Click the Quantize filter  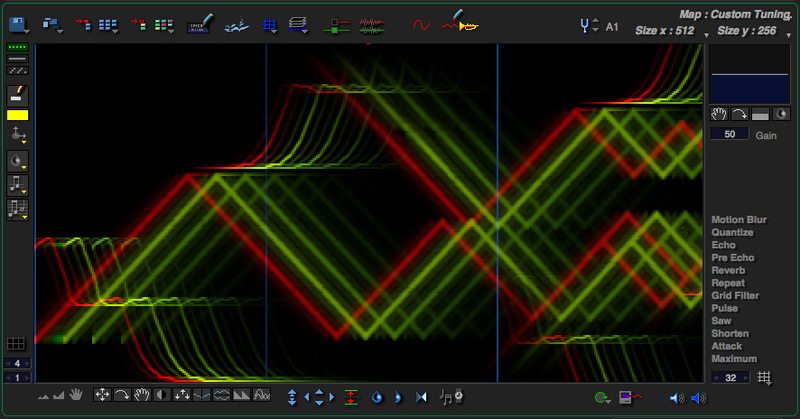click(733, 233)
